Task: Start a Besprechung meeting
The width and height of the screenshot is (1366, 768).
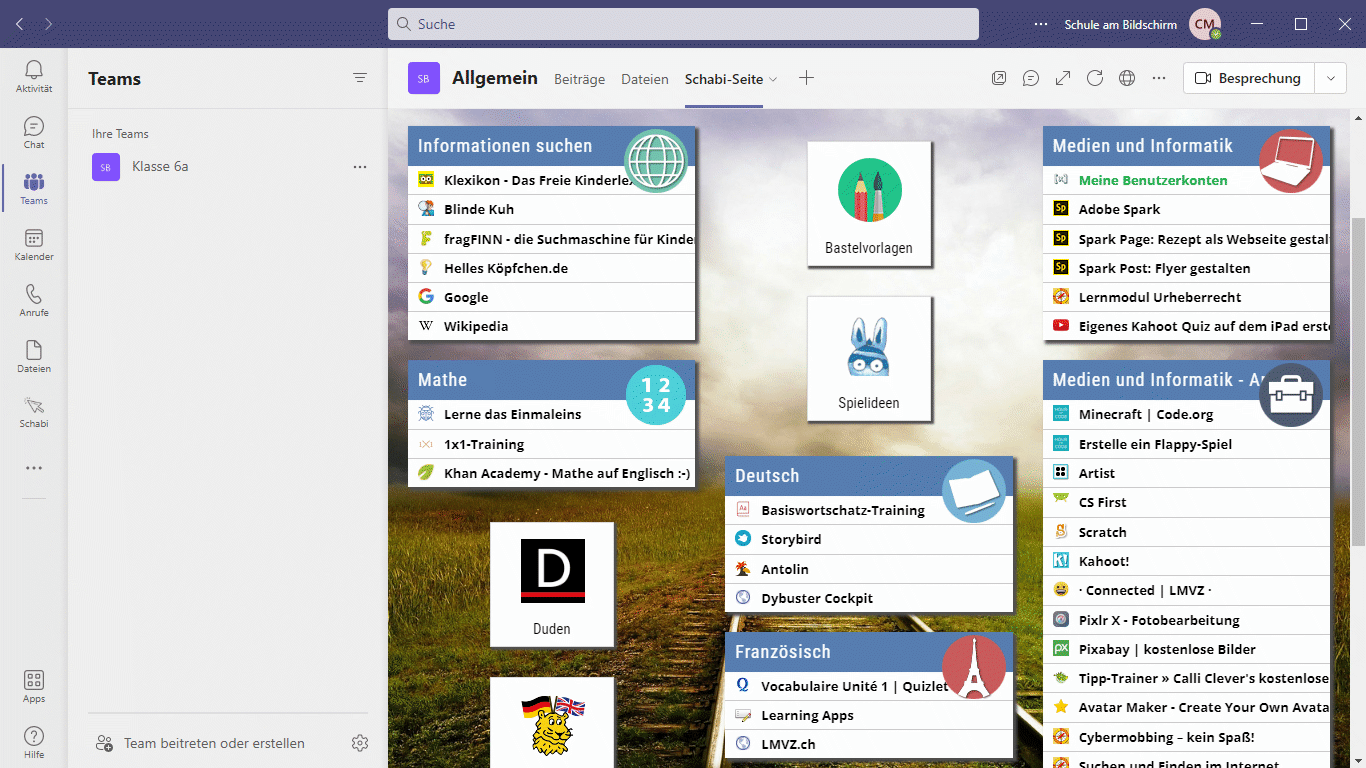Action: click(x=1248, y=78)
